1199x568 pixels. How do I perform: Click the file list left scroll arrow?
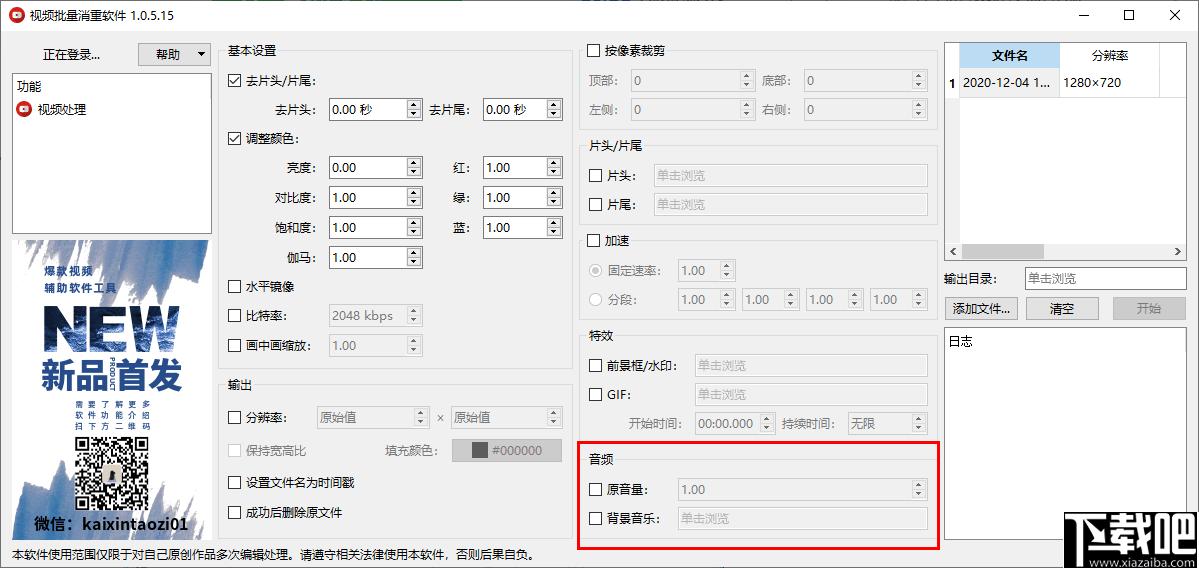[953, 252]
